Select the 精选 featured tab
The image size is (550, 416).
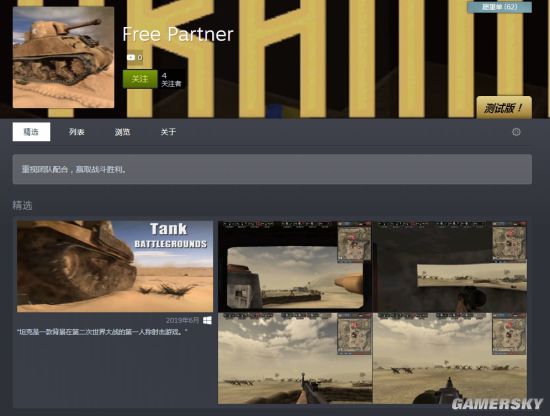coord(31,132)
